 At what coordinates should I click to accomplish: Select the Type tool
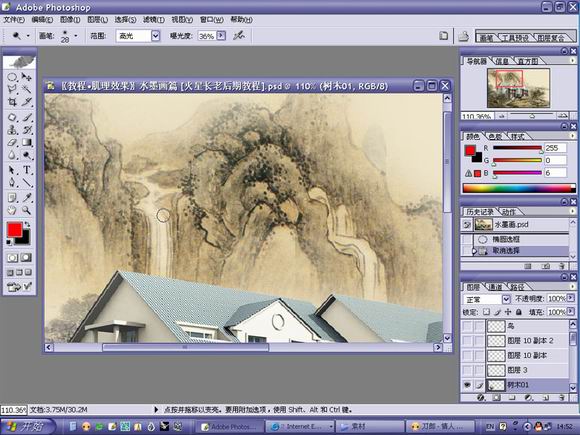[27, 170]
